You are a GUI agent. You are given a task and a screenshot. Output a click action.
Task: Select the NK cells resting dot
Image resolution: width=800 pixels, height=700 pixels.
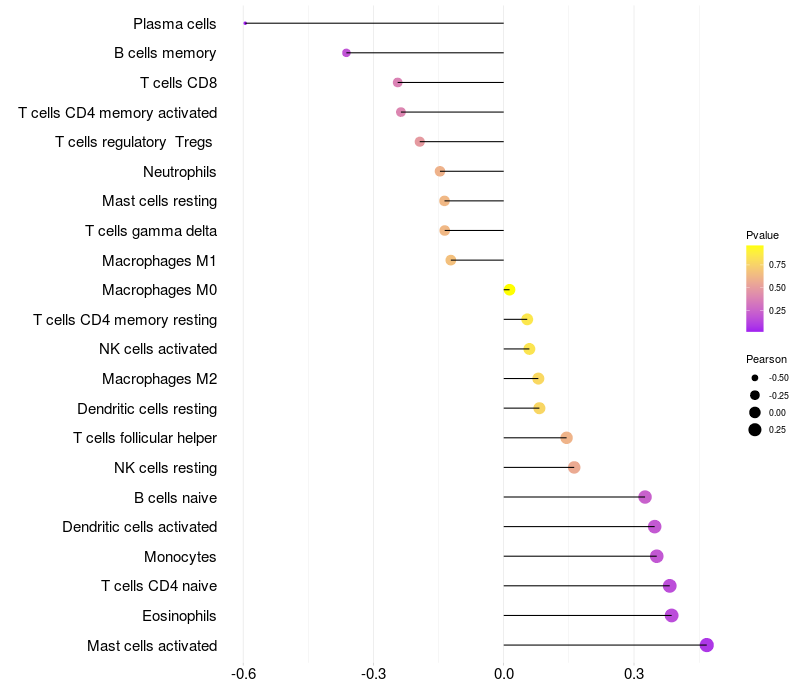pos(574,467)
